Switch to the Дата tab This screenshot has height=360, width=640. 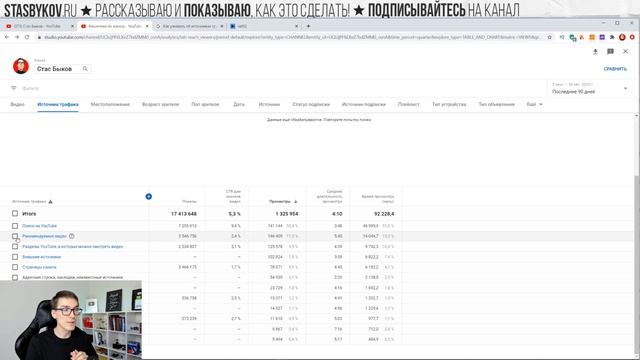click(x=239, y=104)
